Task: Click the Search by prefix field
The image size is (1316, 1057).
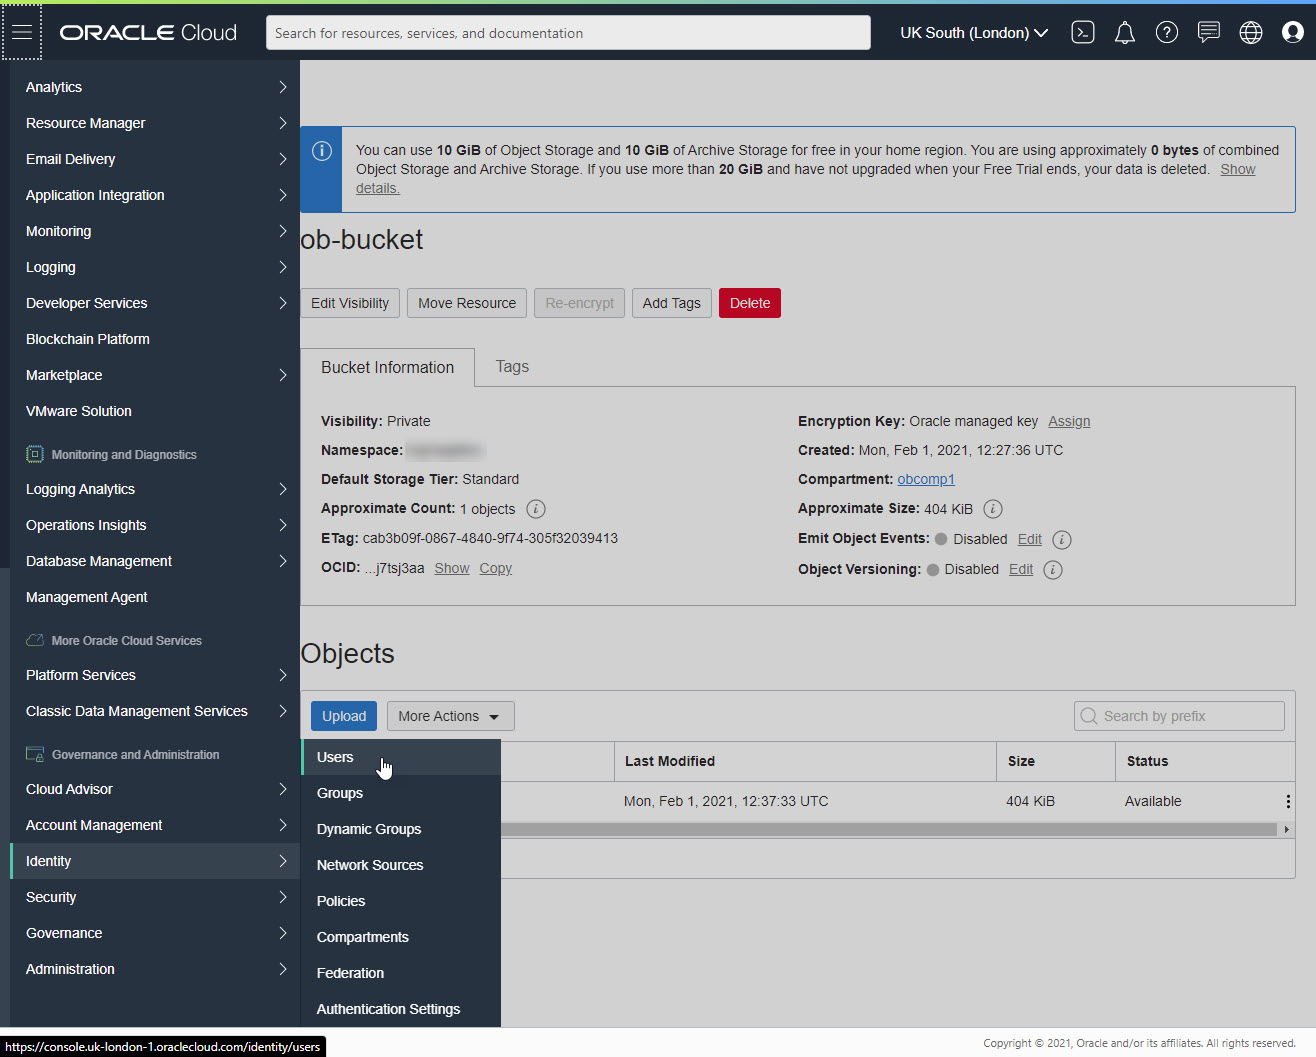Action: [x=1179, y=716]
